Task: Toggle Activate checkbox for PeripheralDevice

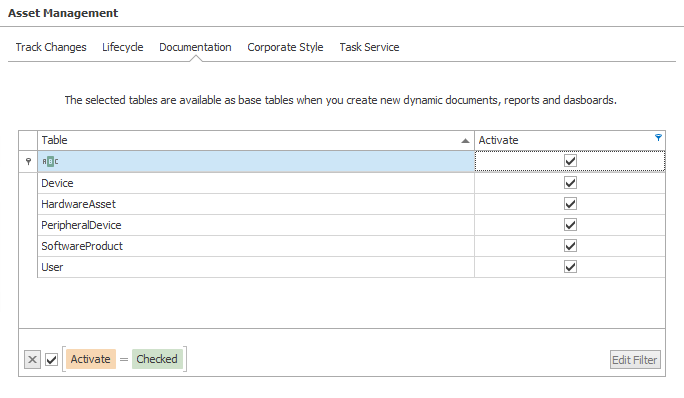Action: (x=570, y=225)
